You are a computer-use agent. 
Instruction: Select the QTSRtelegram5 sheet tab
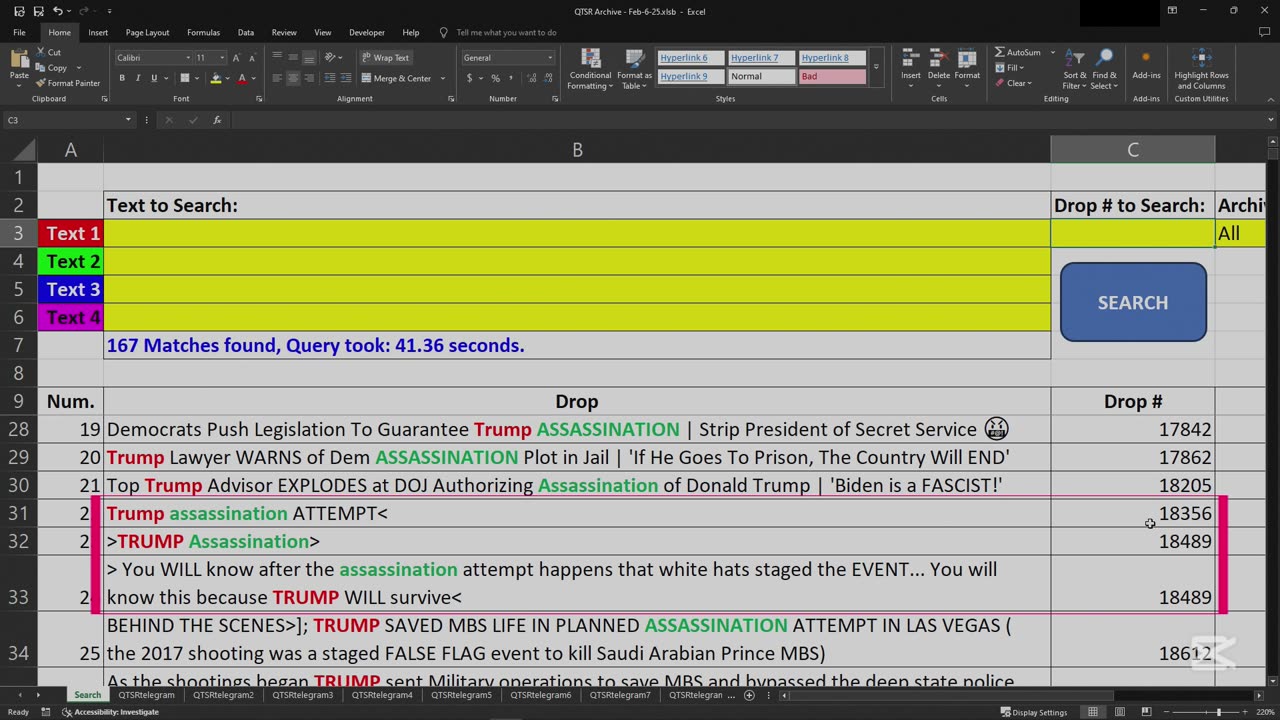pos(461,695)
